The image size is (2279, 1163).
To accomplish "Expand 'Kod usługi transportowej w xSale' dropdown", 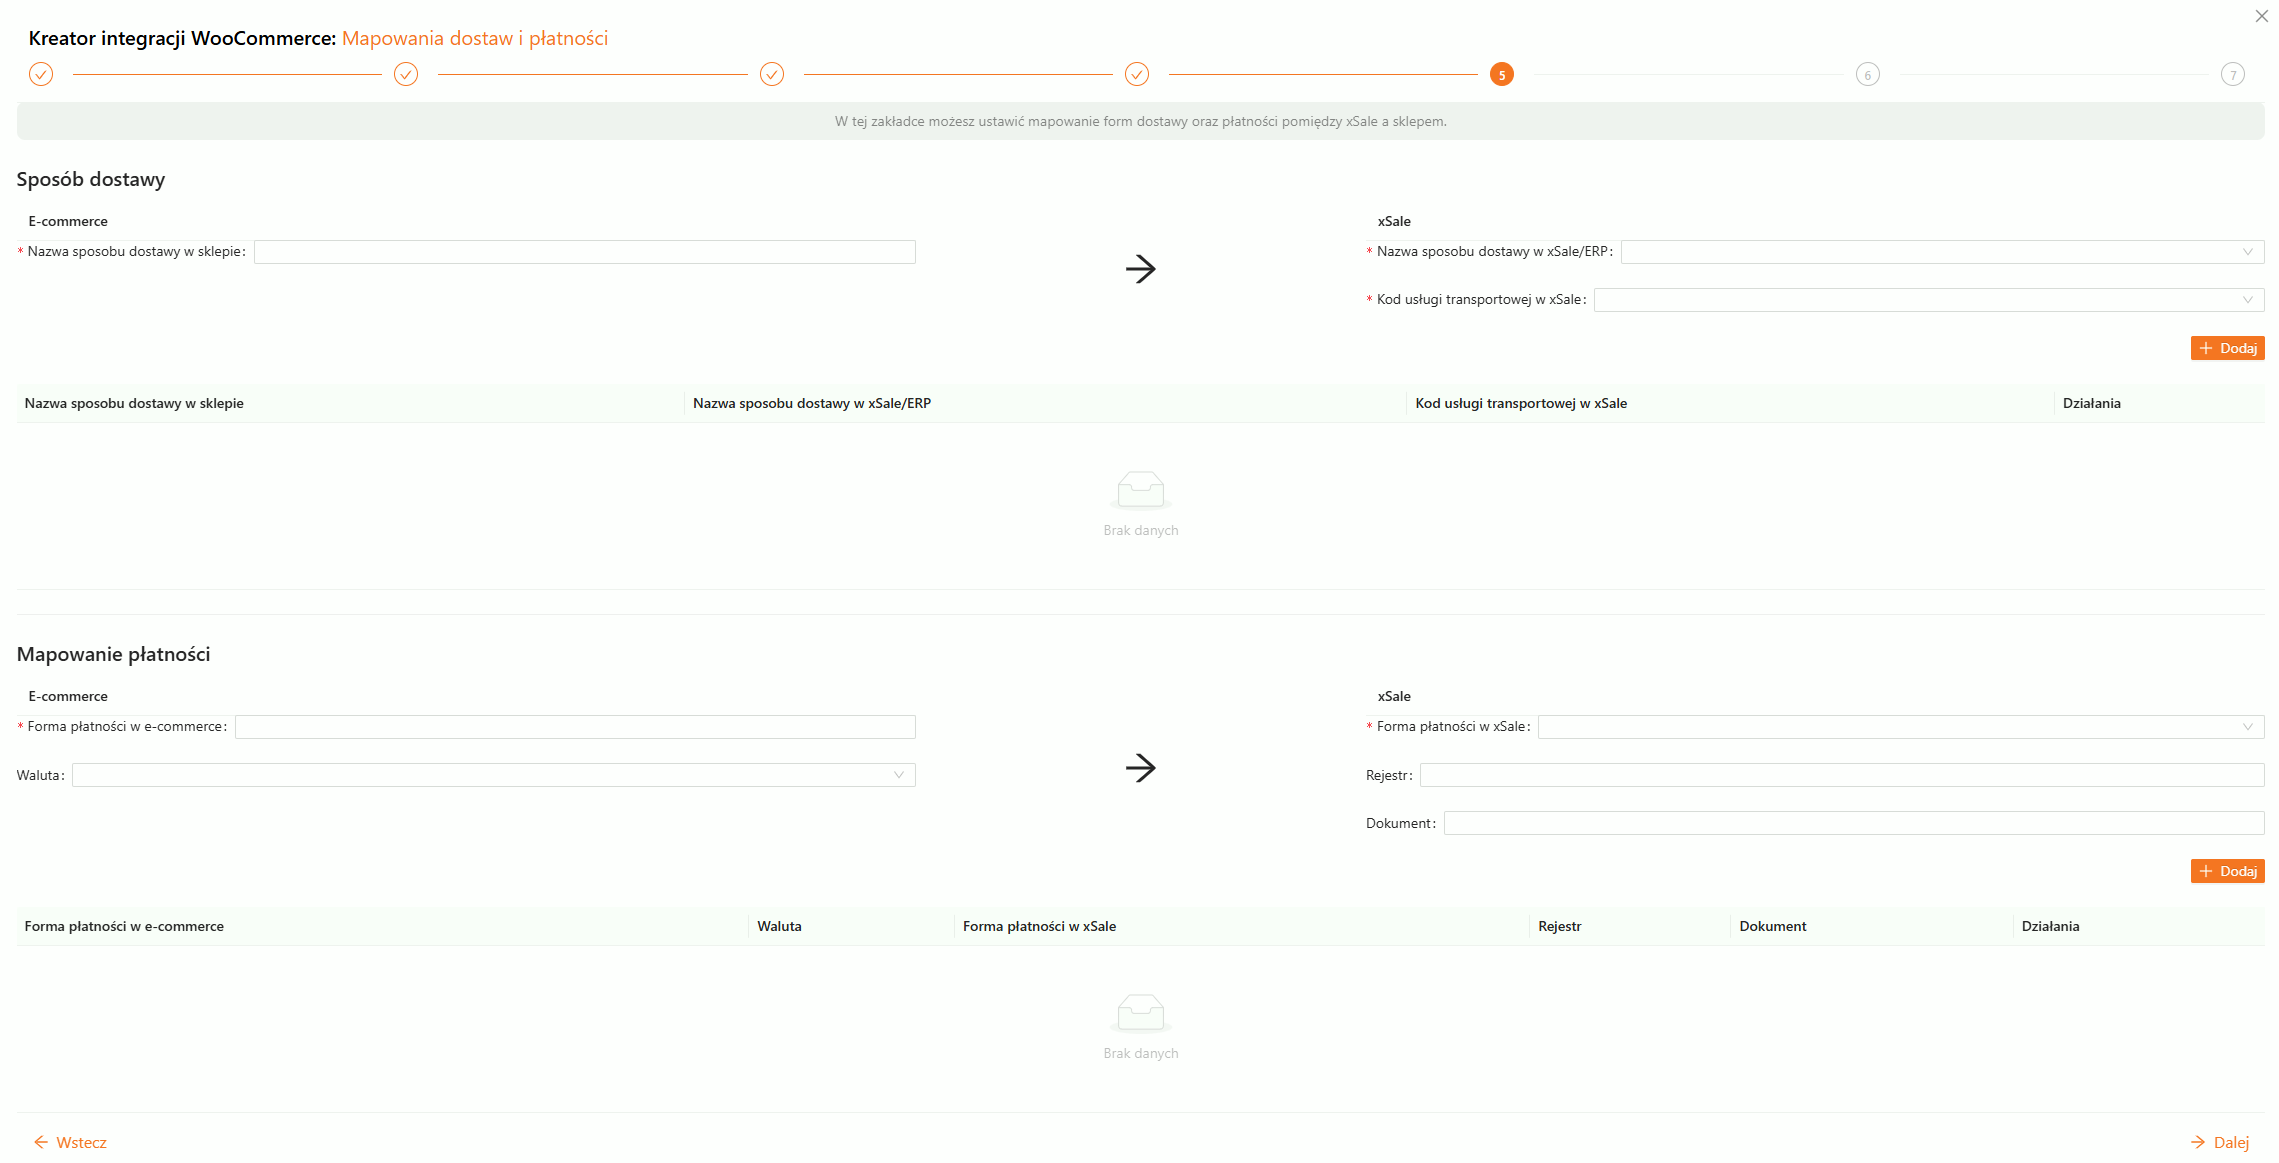I will click(x=1928, y=300).
